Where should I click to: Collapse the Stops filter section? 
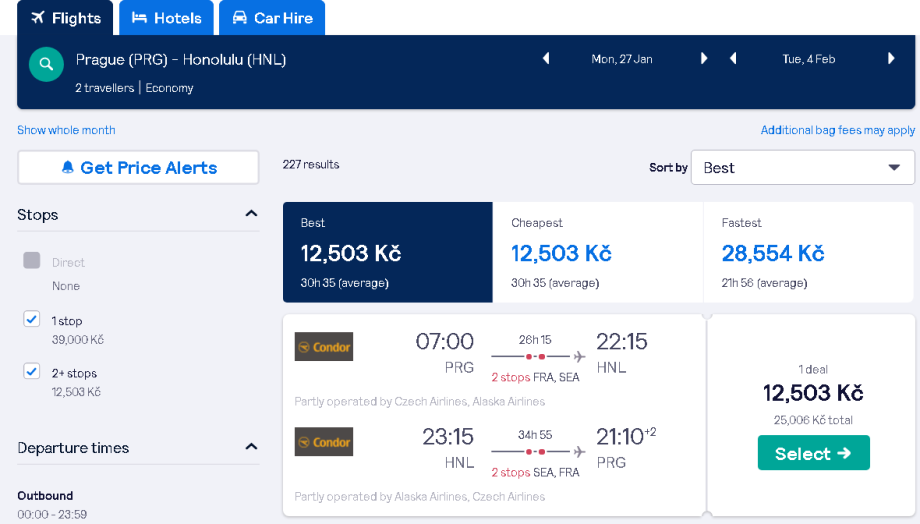(252, 214)
